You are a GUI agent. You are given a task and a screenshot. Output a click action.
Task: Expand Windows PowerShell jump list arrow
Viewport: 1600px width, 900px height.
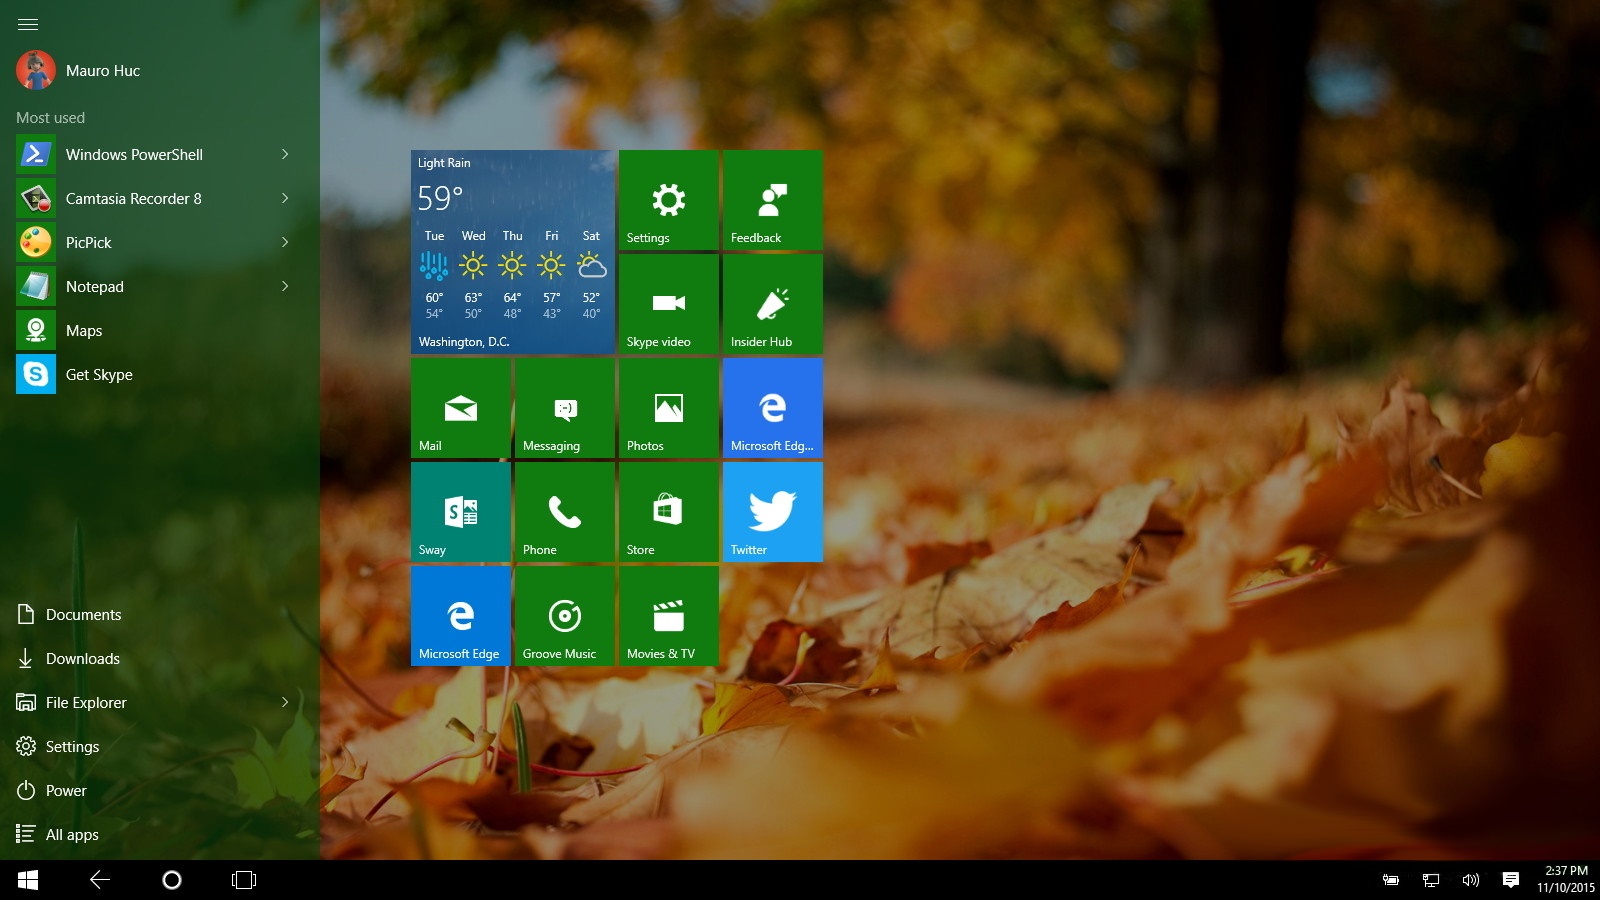pos(285,154)
